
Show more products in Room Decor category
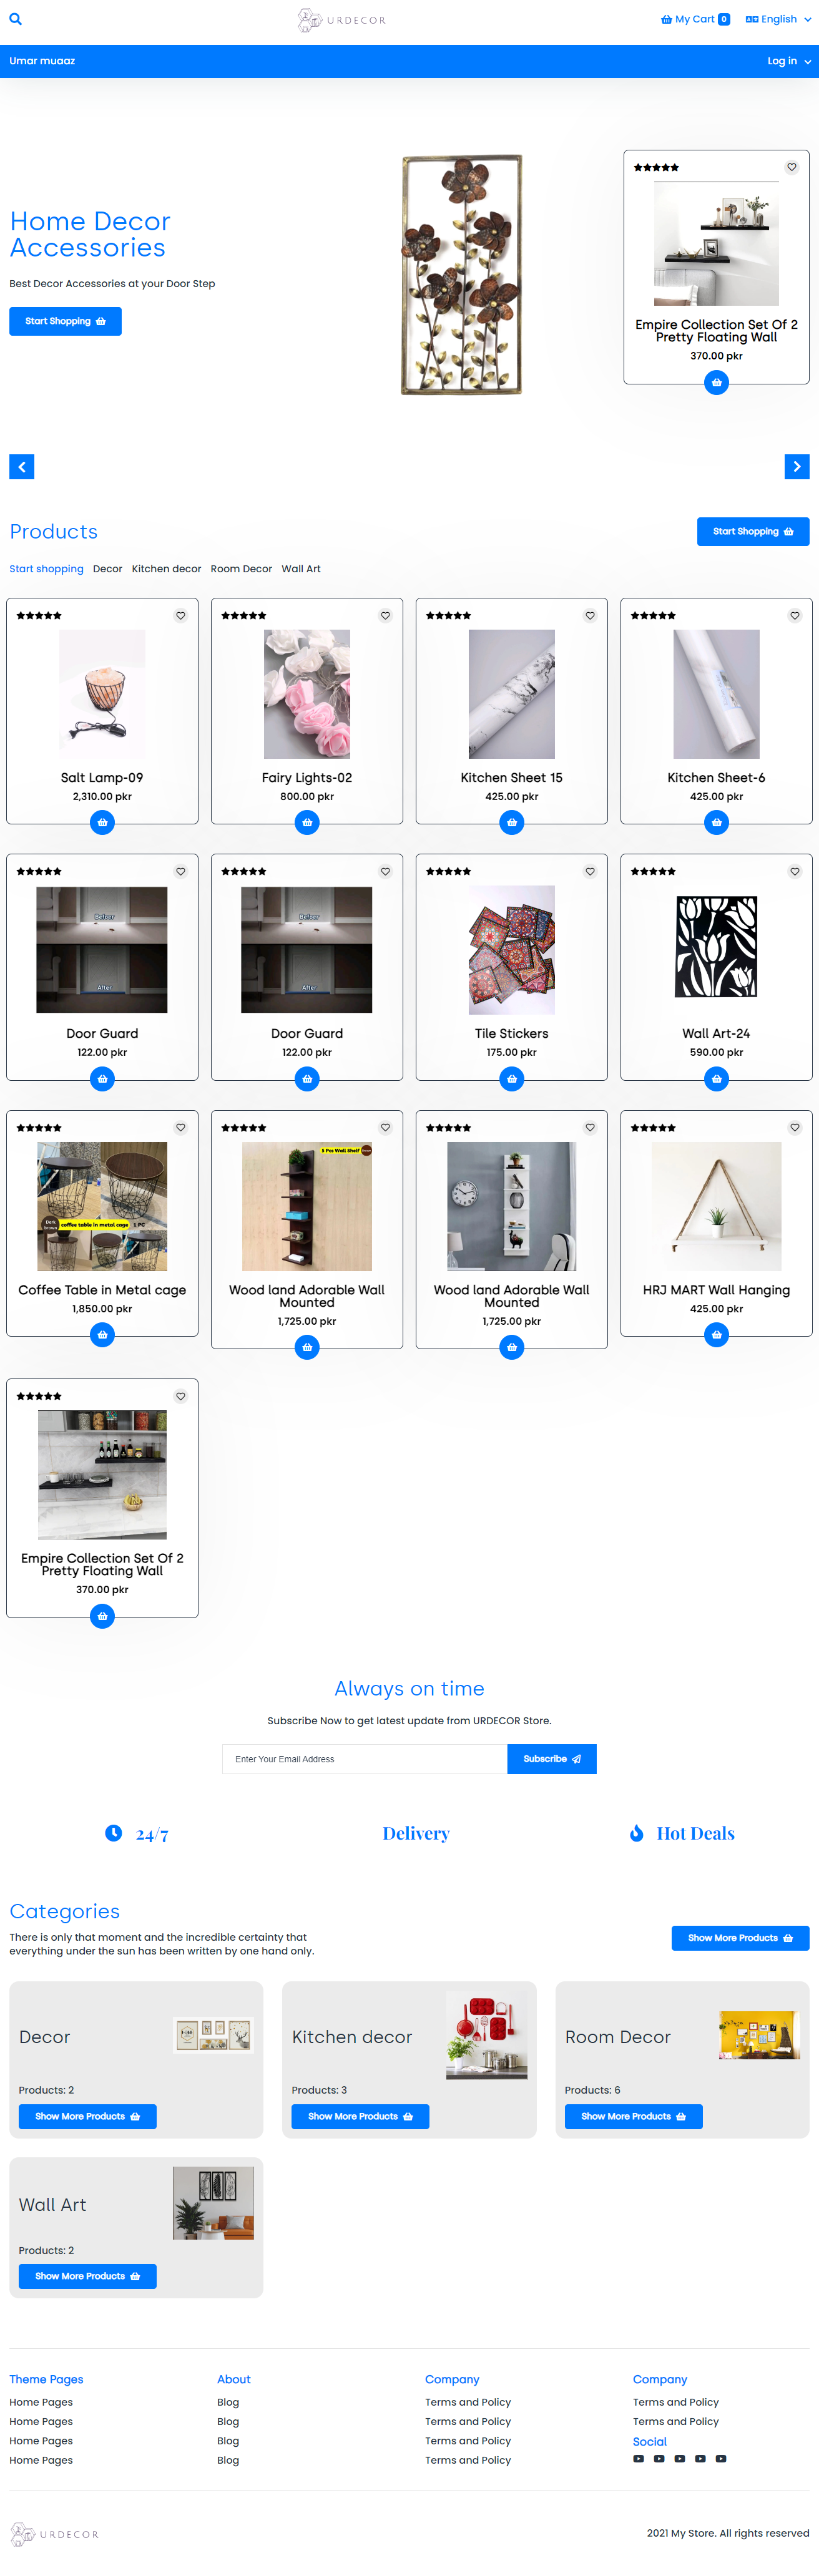tap(633, 2116)
